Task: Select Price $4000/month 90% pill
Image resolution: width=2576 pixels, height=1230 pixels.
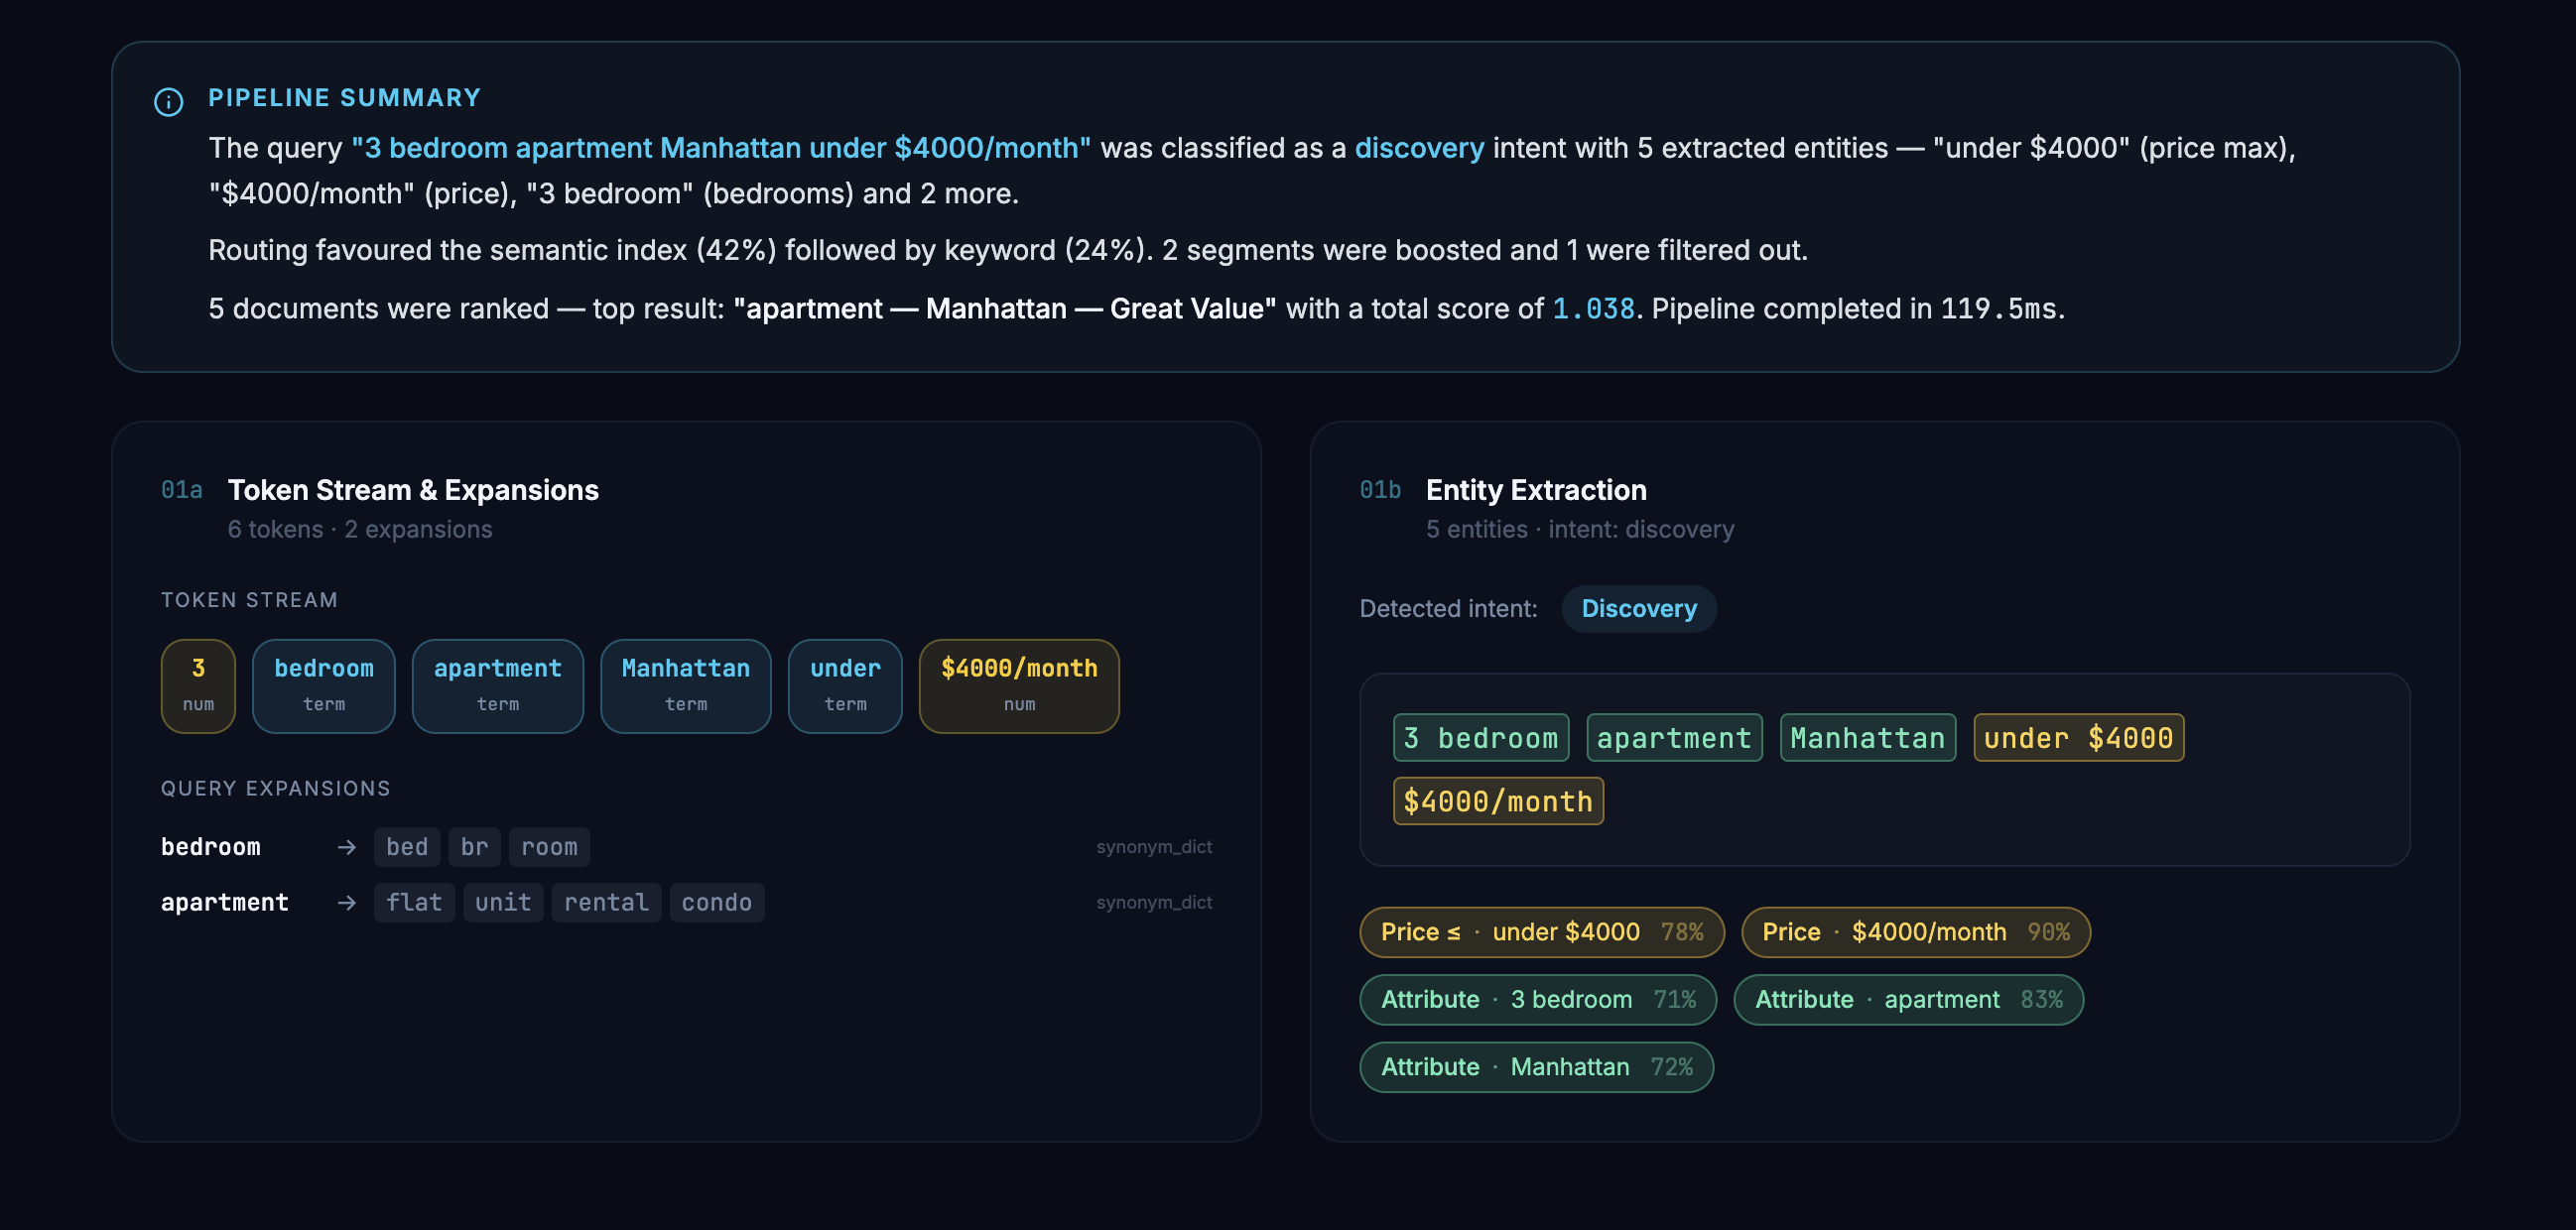Action: coord(1914,932)
